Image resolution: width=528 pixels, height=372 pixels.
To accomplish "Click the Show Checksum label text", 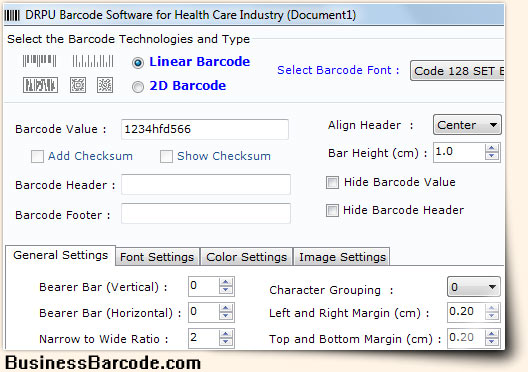I will pos(224,156).
